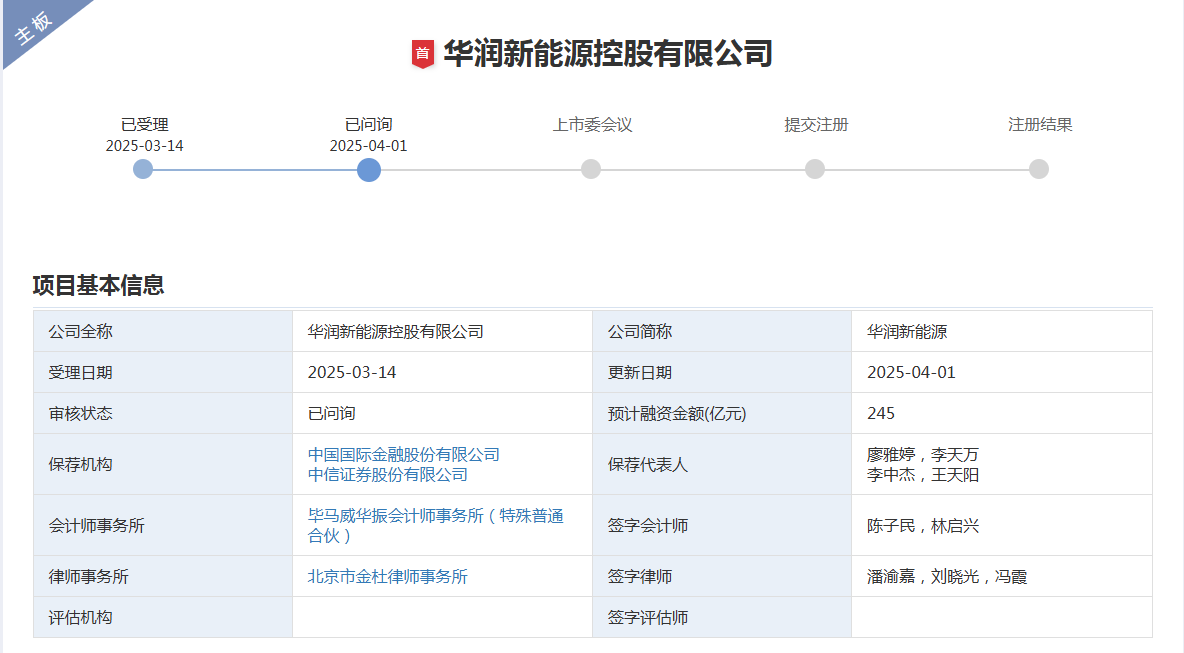Click the 华润新能源控股有限公司 page title

tap(607, 53)
